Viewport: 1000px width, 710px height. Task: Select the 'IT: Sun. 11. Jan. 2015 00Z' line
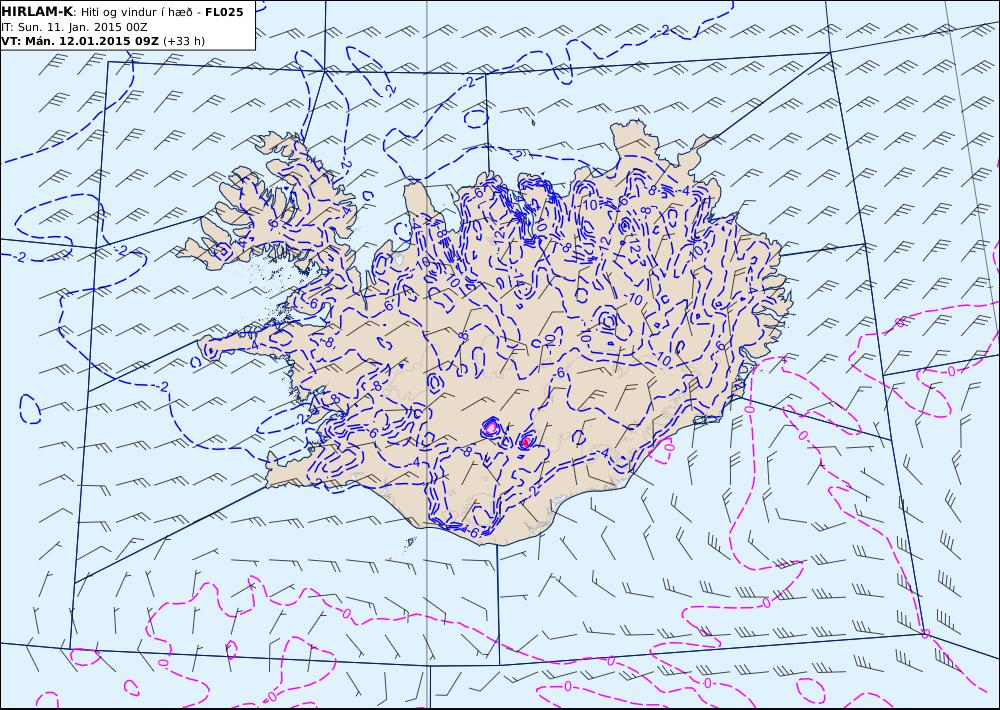point(74,27)
